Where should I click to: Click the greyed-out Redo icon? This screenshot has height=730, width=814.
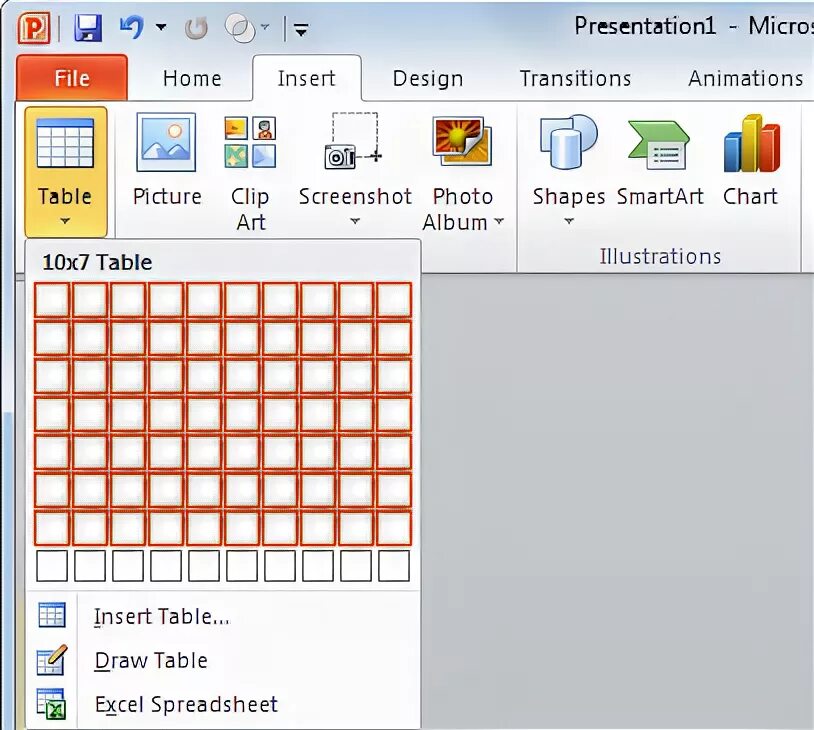pos(197,28)
